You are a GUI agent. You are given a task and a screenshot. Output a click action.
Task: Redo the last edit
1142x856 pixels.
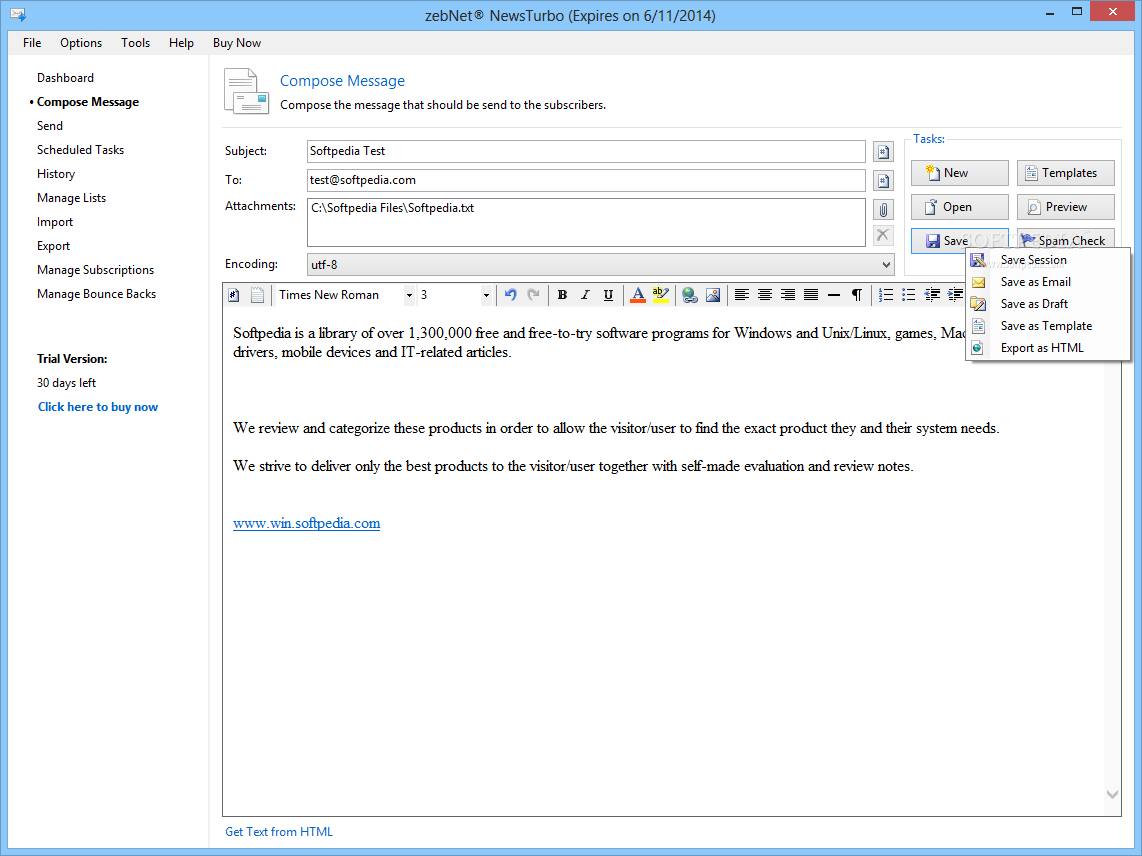coord(534,295)
